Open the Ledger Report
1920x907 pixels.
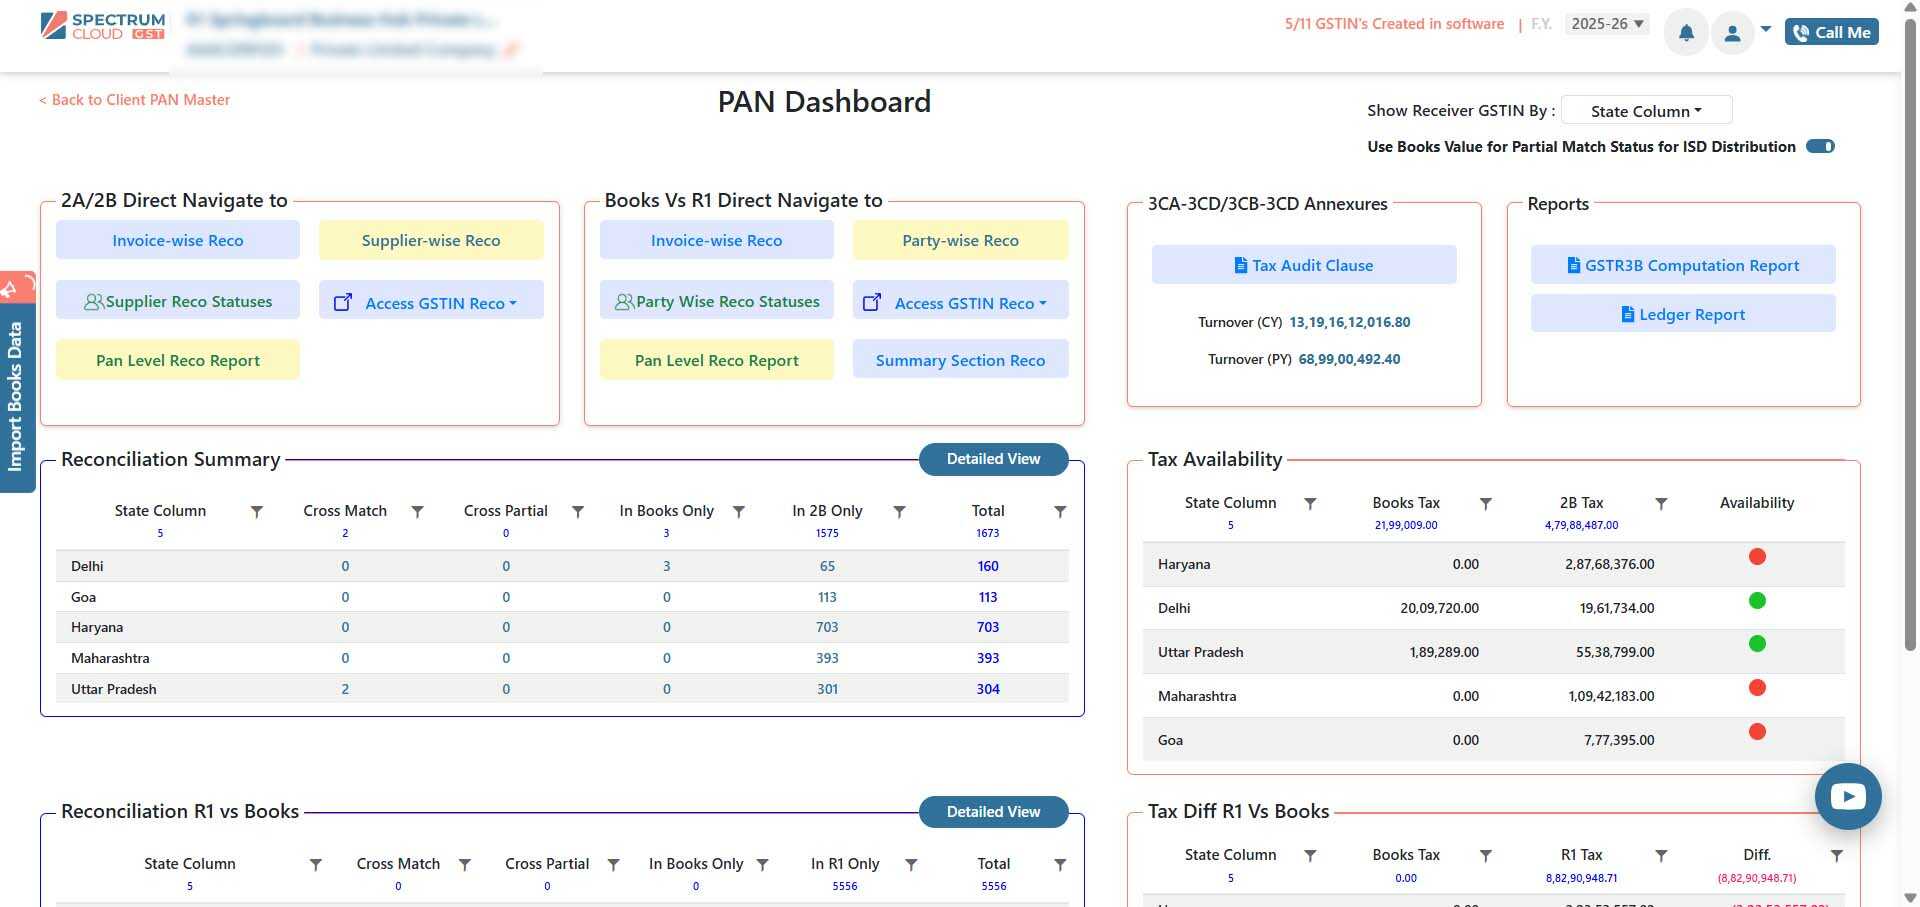tap(1683, 314)
